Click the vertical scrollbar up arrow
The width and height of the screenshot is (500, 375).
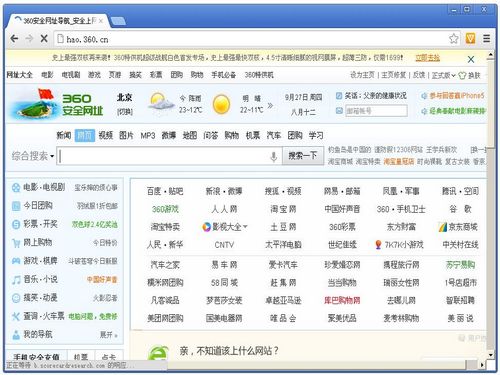(491, 55)
